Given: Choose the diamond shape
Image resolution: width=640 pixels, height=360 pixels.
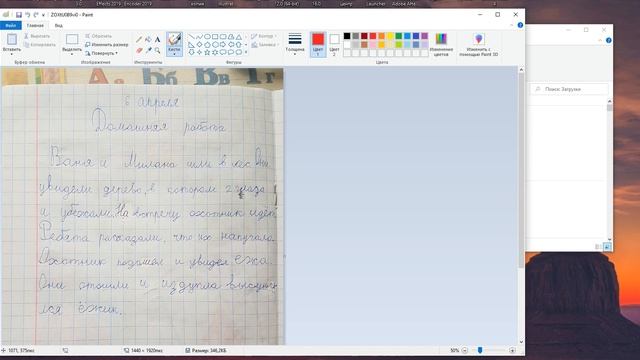Looking at the screenshot, I should pos(199,44).
